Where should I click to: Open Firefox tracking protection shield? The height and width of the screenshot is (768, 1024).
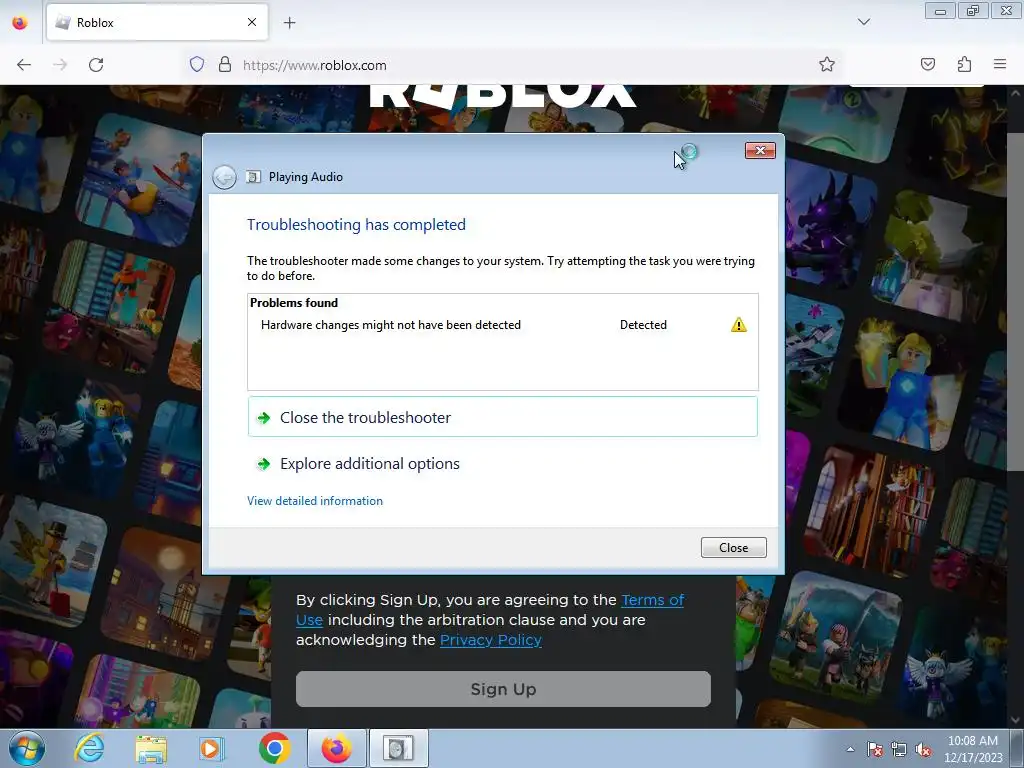pos(197,65)
